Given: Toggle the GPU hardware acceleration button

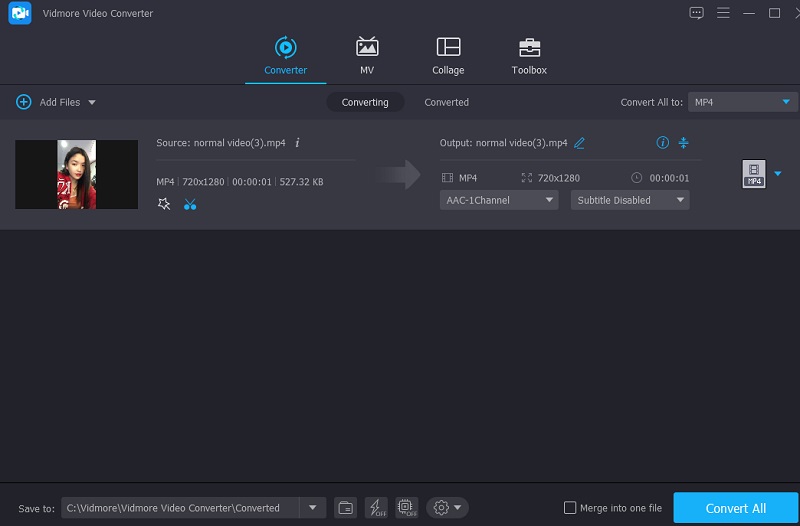Looking at the screenshot, I should pos(406,508).
